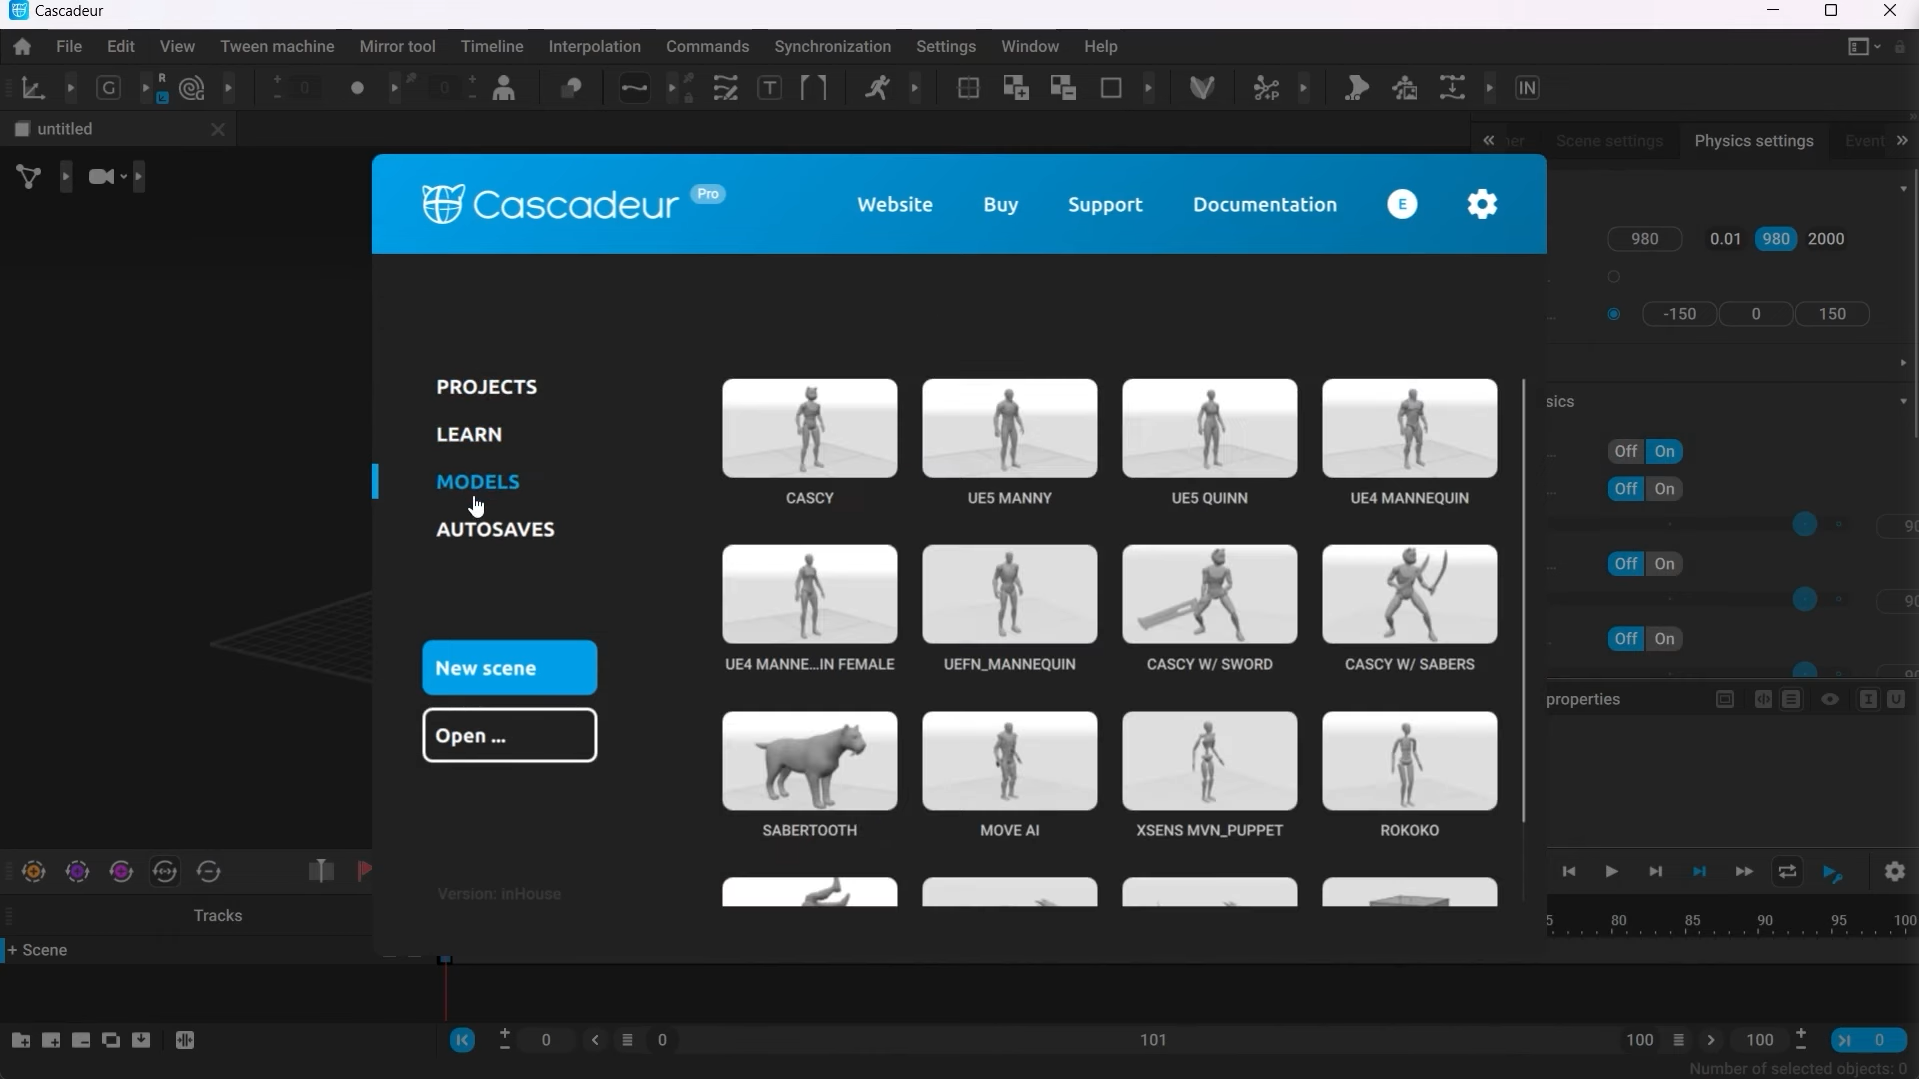The width and height of the screenshot is (1919, 1079).
Task: Click the nodes +P toolbar icon
Action: (1266, 88)
